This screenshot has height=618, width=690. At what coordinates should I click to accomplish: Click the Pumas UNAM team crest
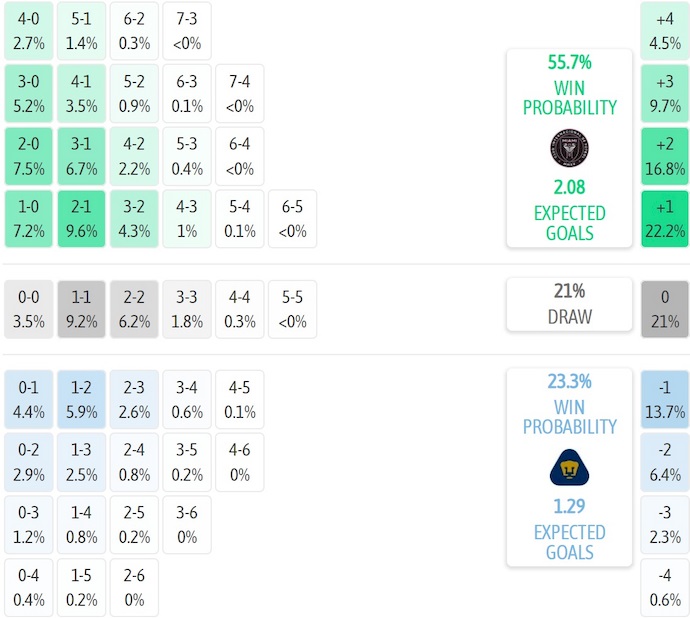click(569, 467)
